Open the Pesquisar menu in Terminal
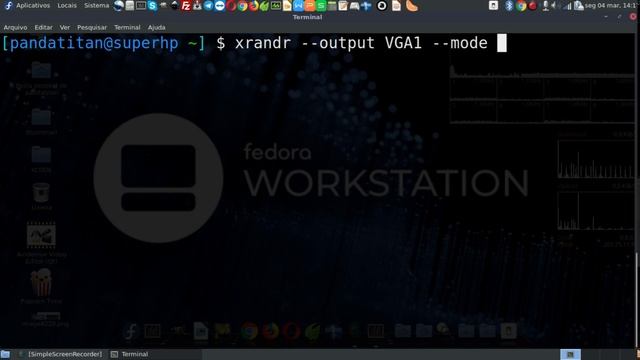This screenshot has height=360, width=640. 92,27
